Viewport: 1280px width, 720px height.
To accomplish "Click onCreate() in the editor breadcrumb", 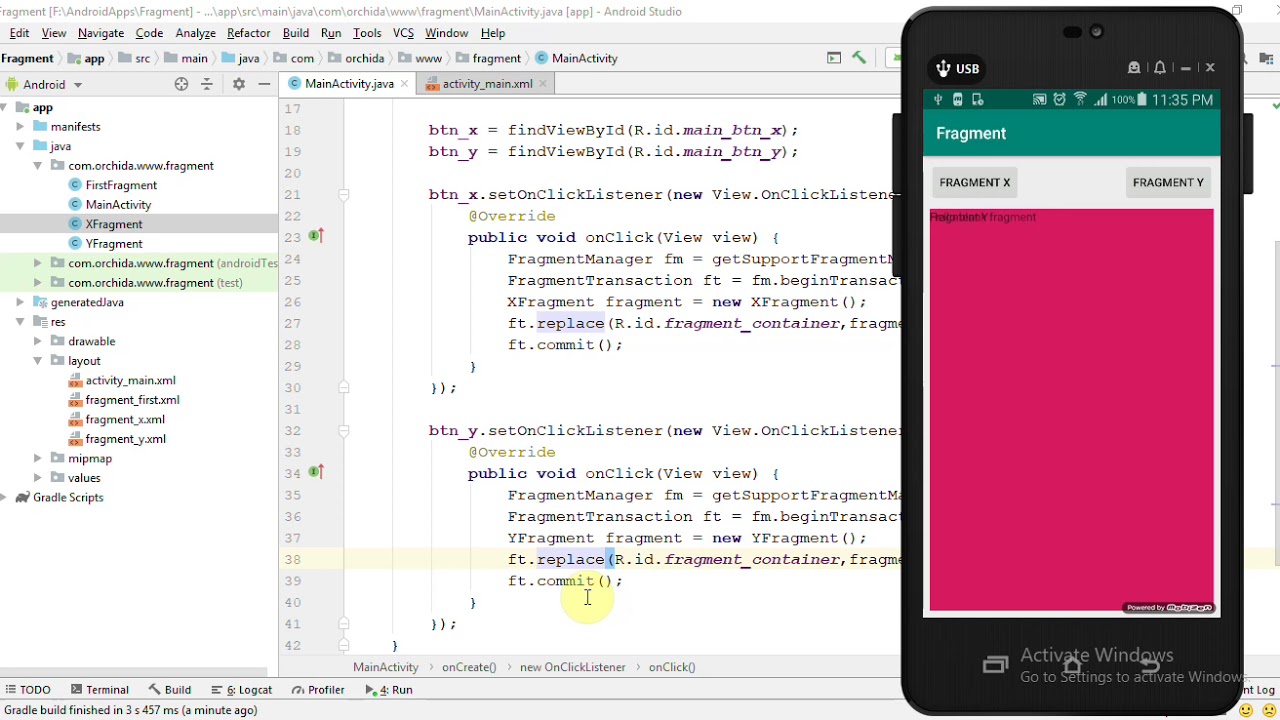I will pos(469,667).
